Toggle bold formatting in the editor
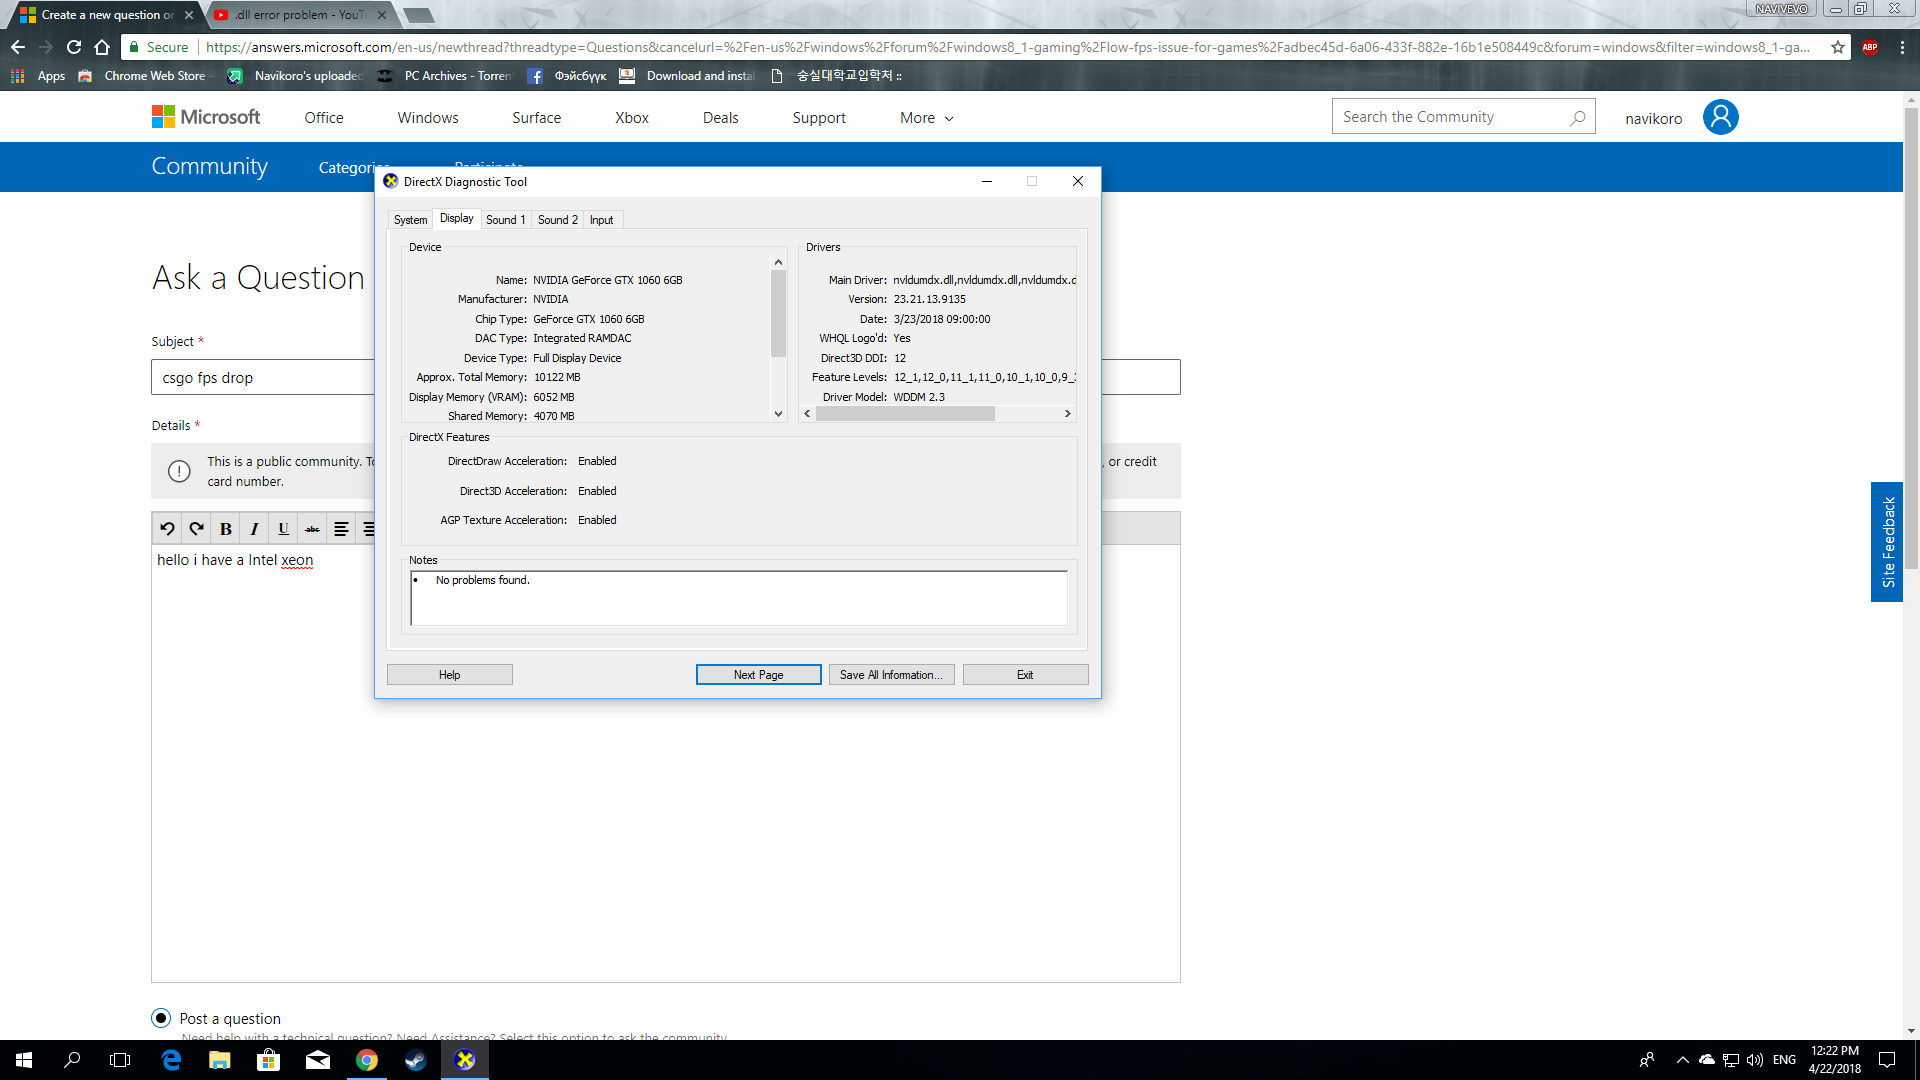This screenshot has width=1920, height=1080. (x=226, y=529)
